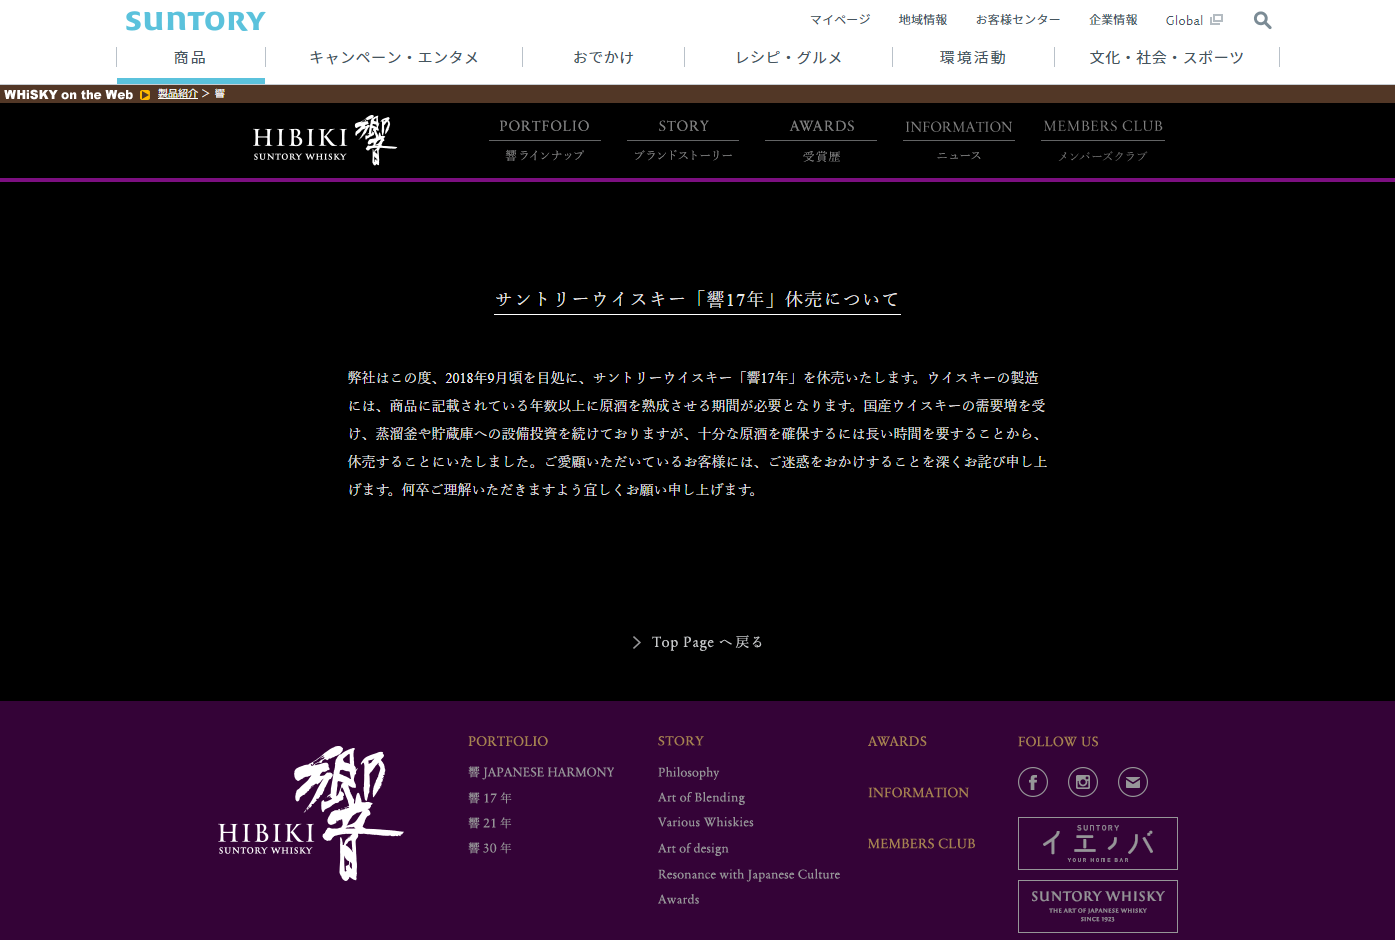Open 響 JAPANESE HARMONY footer link

click(541, 772)
